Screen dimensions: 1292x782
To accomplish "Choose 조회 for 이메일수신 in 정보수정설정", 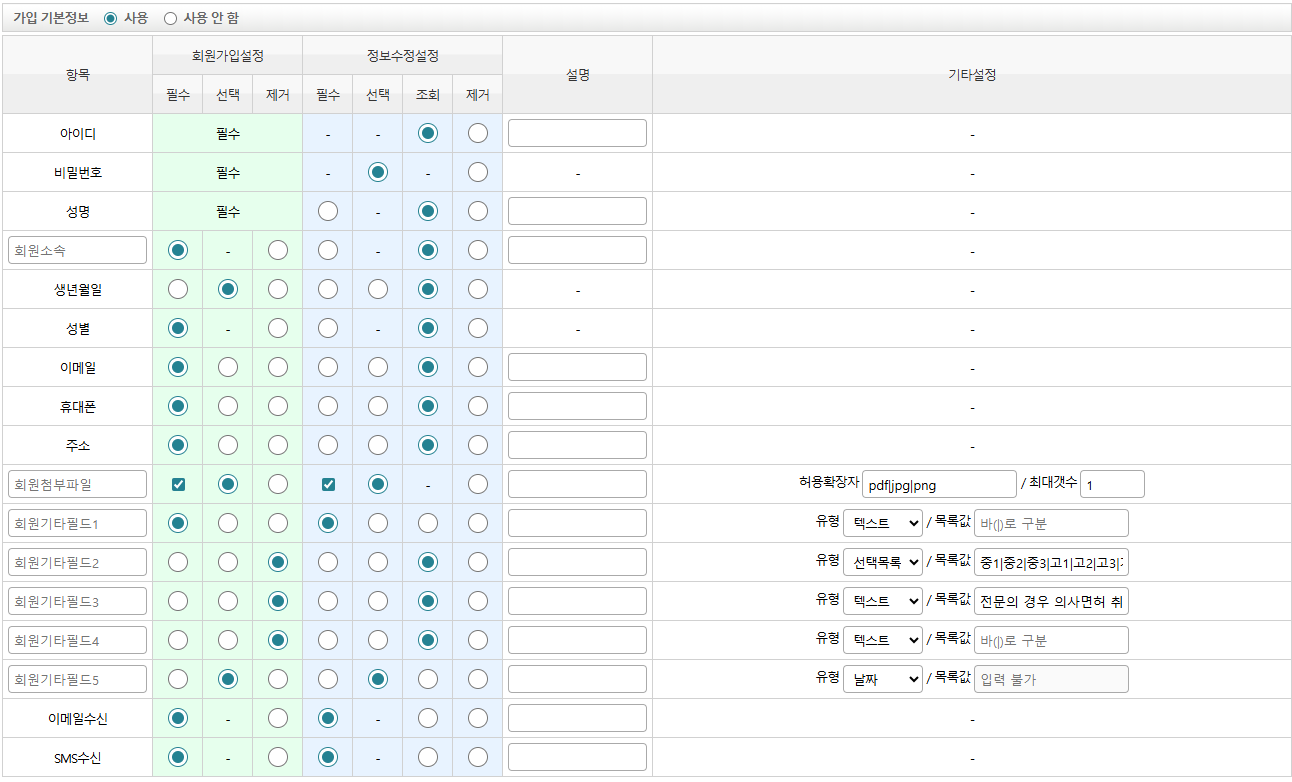I will click(428, 718).
